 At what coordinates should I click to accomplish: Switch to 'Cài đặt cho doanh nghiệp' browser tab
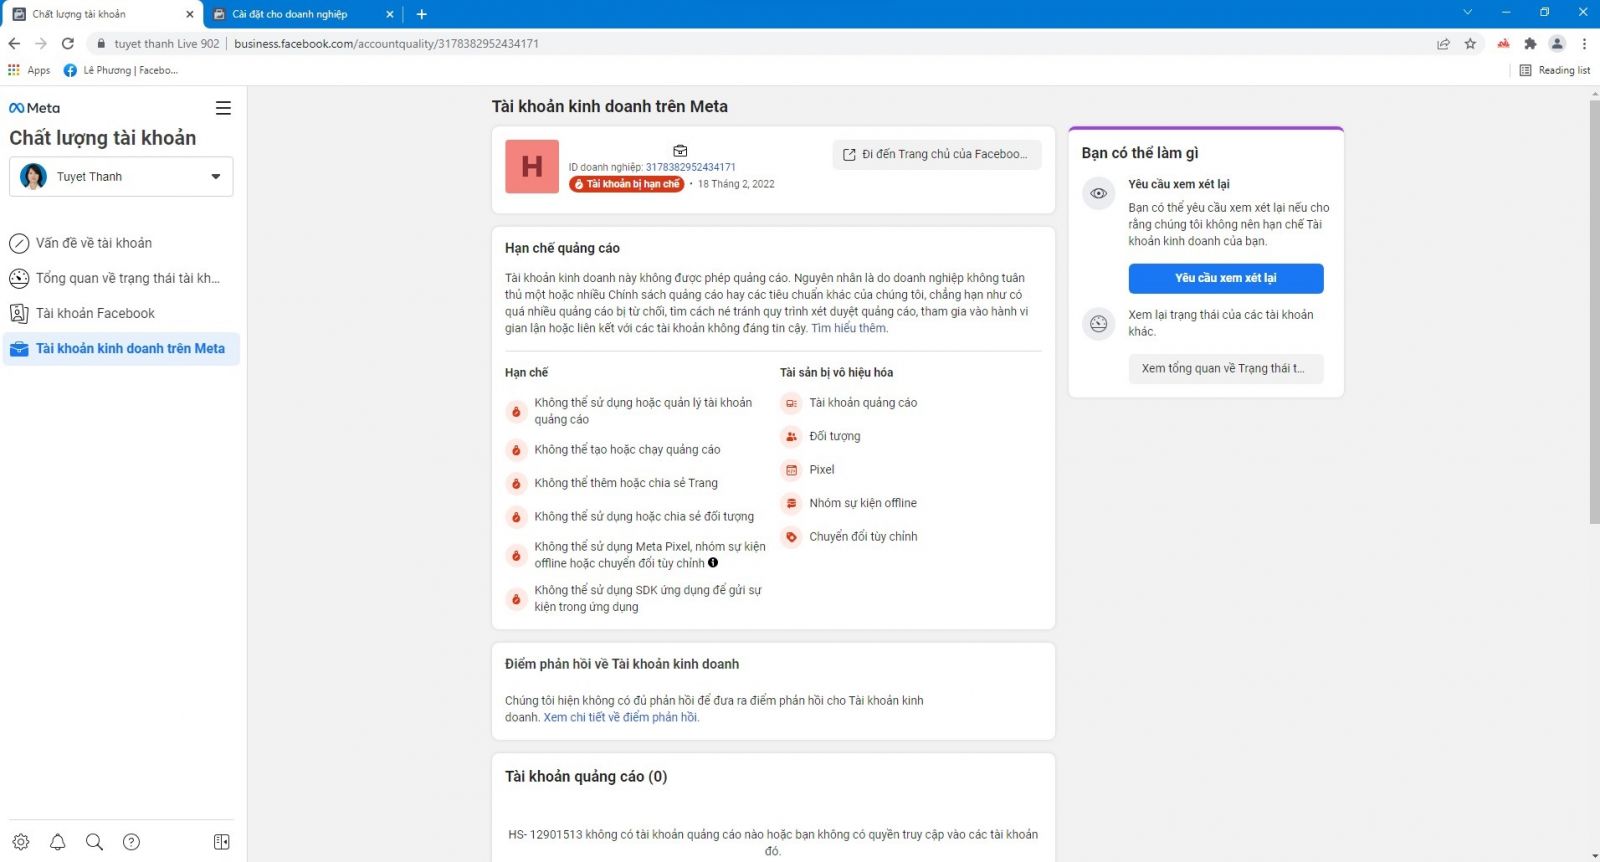tap(305, 14)
